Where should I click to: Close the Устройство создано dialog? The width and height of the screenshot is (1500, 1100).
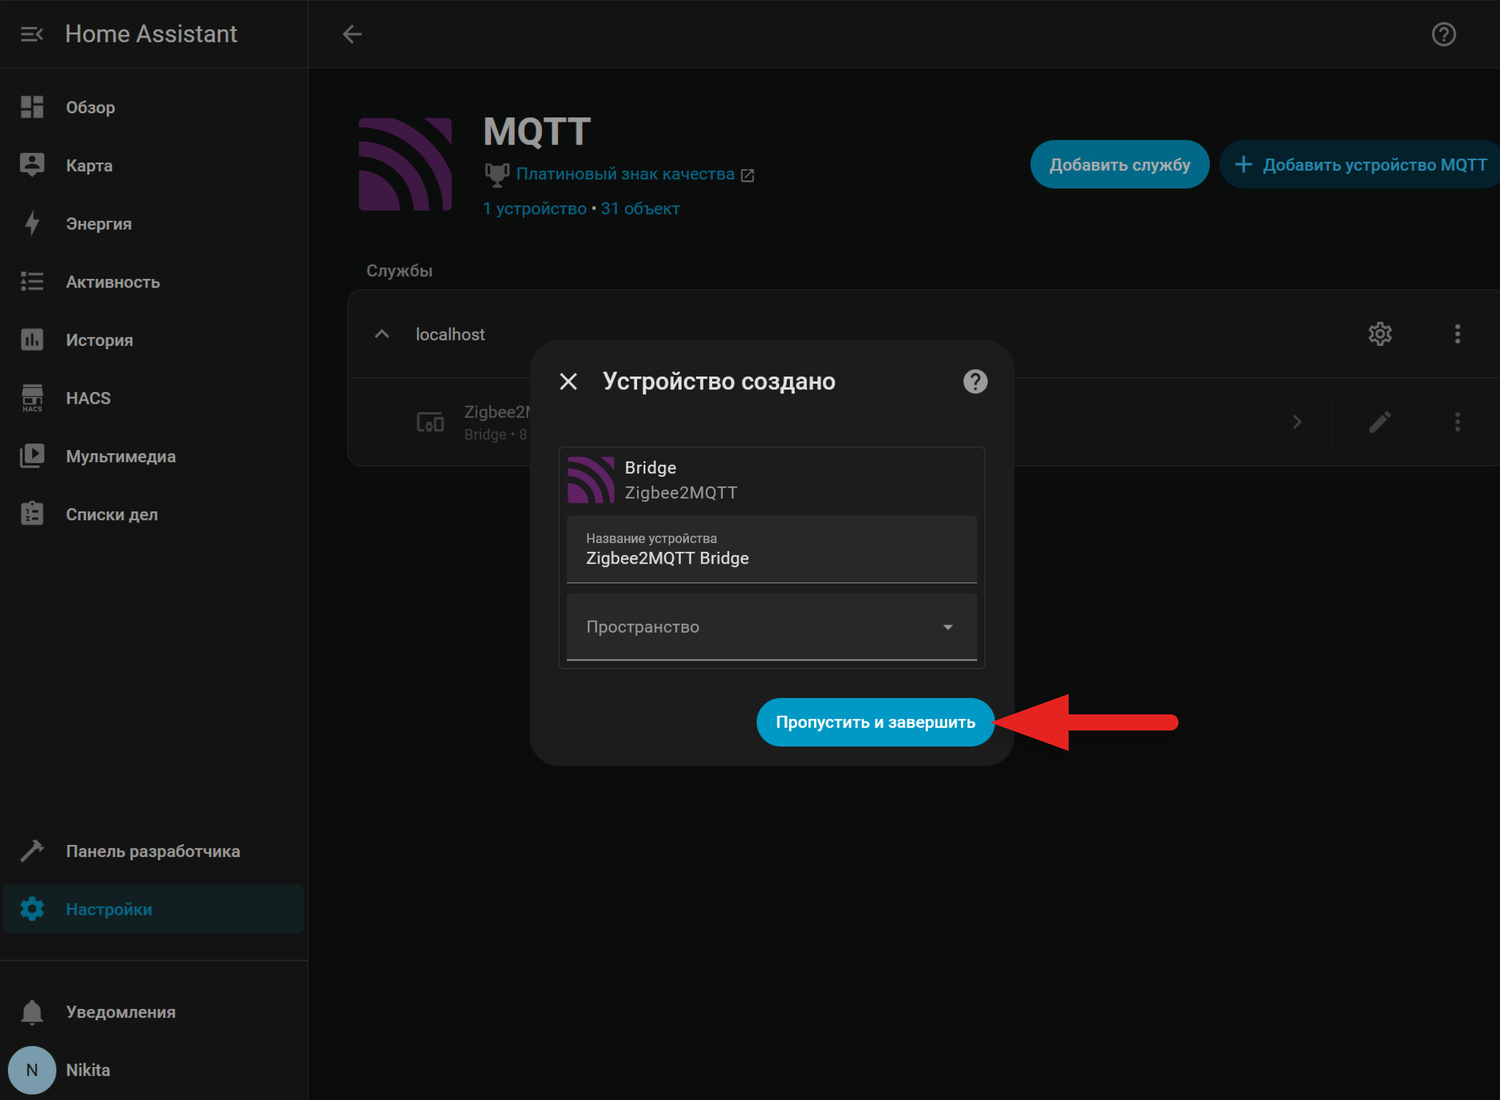[569, 381]
